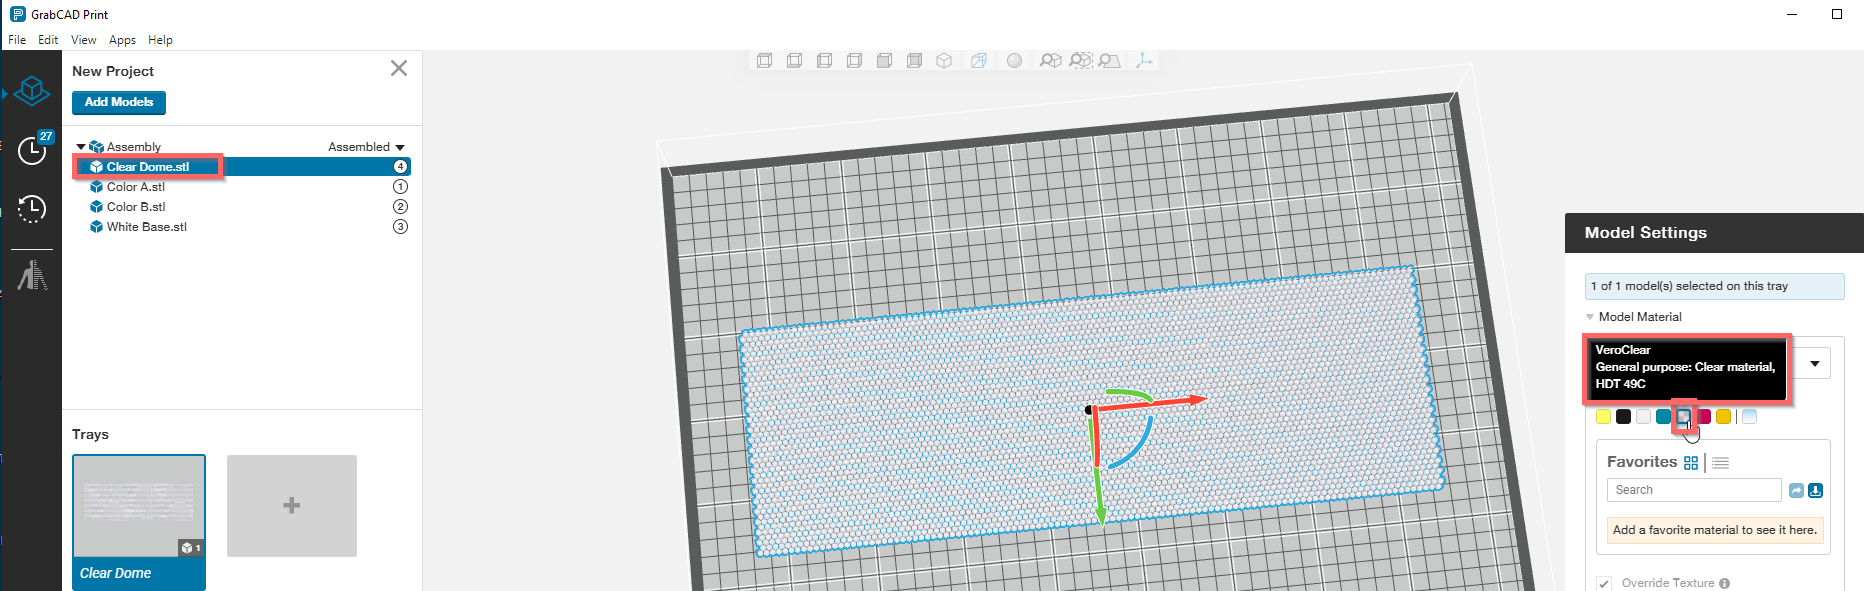The image size is (1864, 591).
Task: Click the Add Models button
Action: (x=118, y=102)
